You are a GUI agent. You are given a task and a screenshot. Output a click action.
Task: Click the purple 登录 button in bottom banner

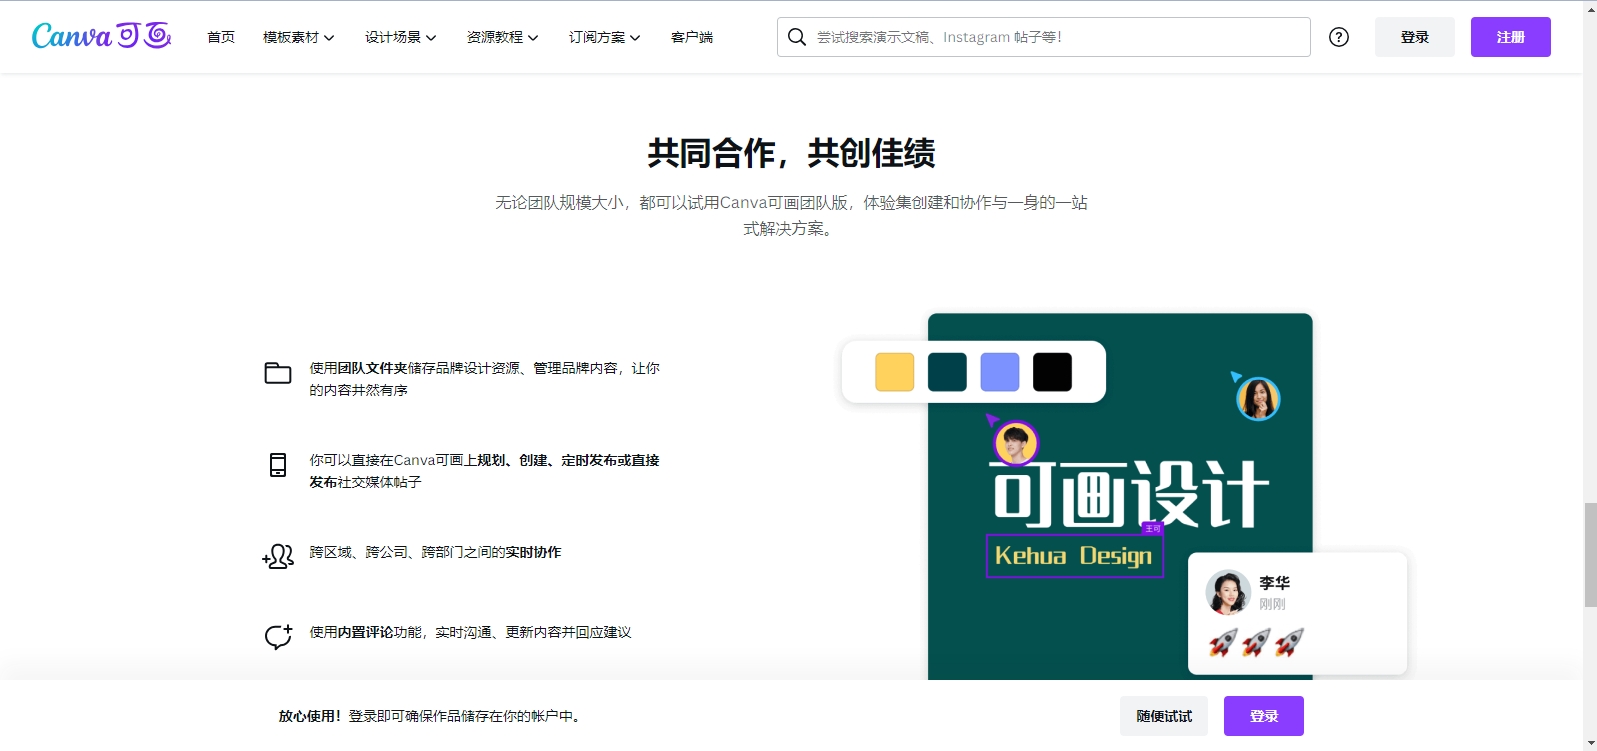click(1264, 716)
